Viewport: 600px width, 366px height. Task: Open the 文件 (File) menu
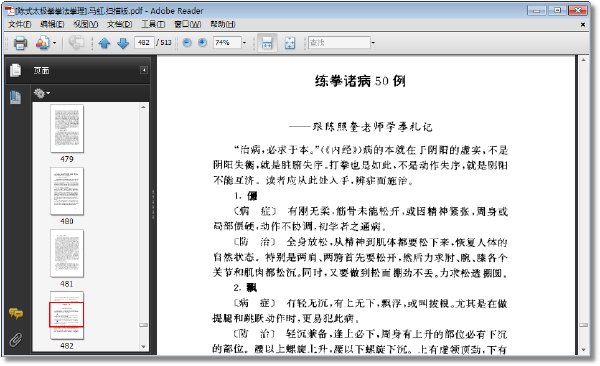[20, 24]
